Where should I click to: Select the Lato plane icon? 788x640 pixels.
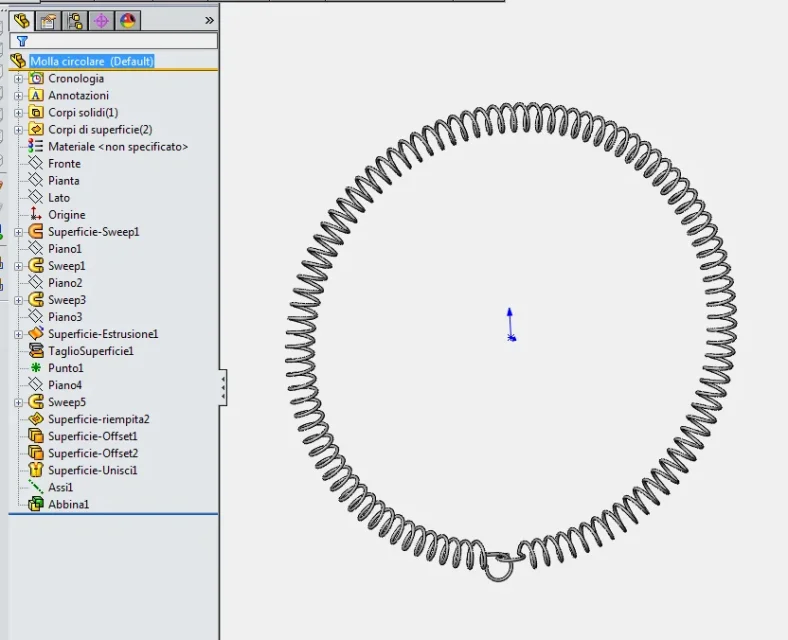[36, 197]
